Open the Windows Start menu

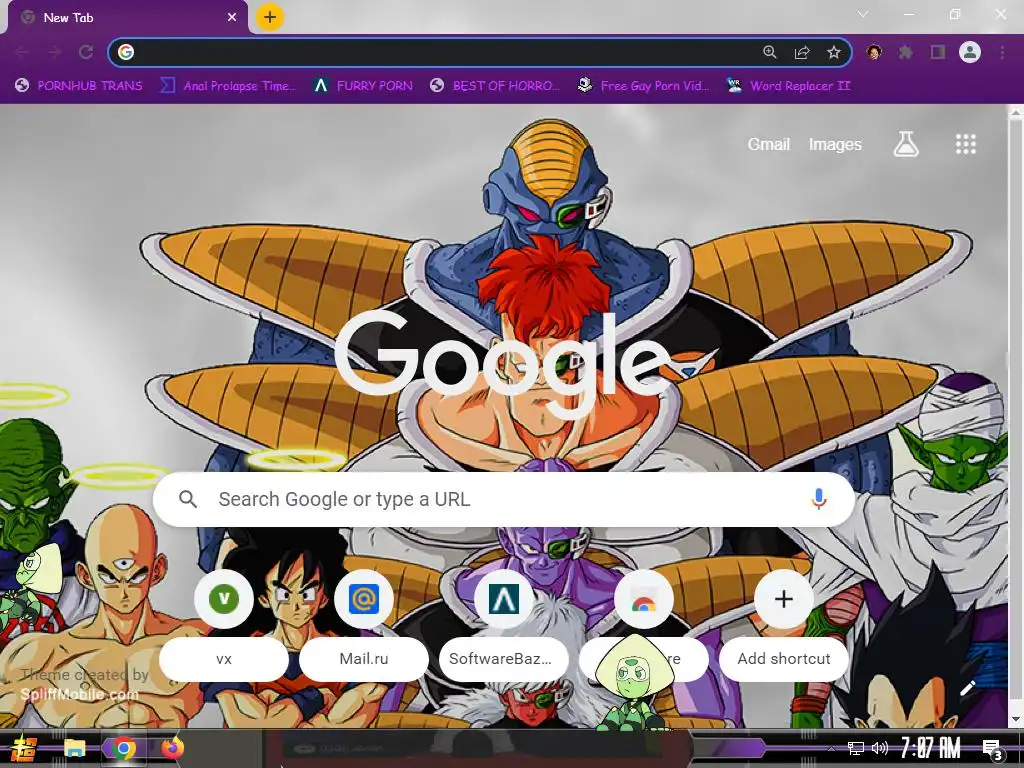coord(24,748)
